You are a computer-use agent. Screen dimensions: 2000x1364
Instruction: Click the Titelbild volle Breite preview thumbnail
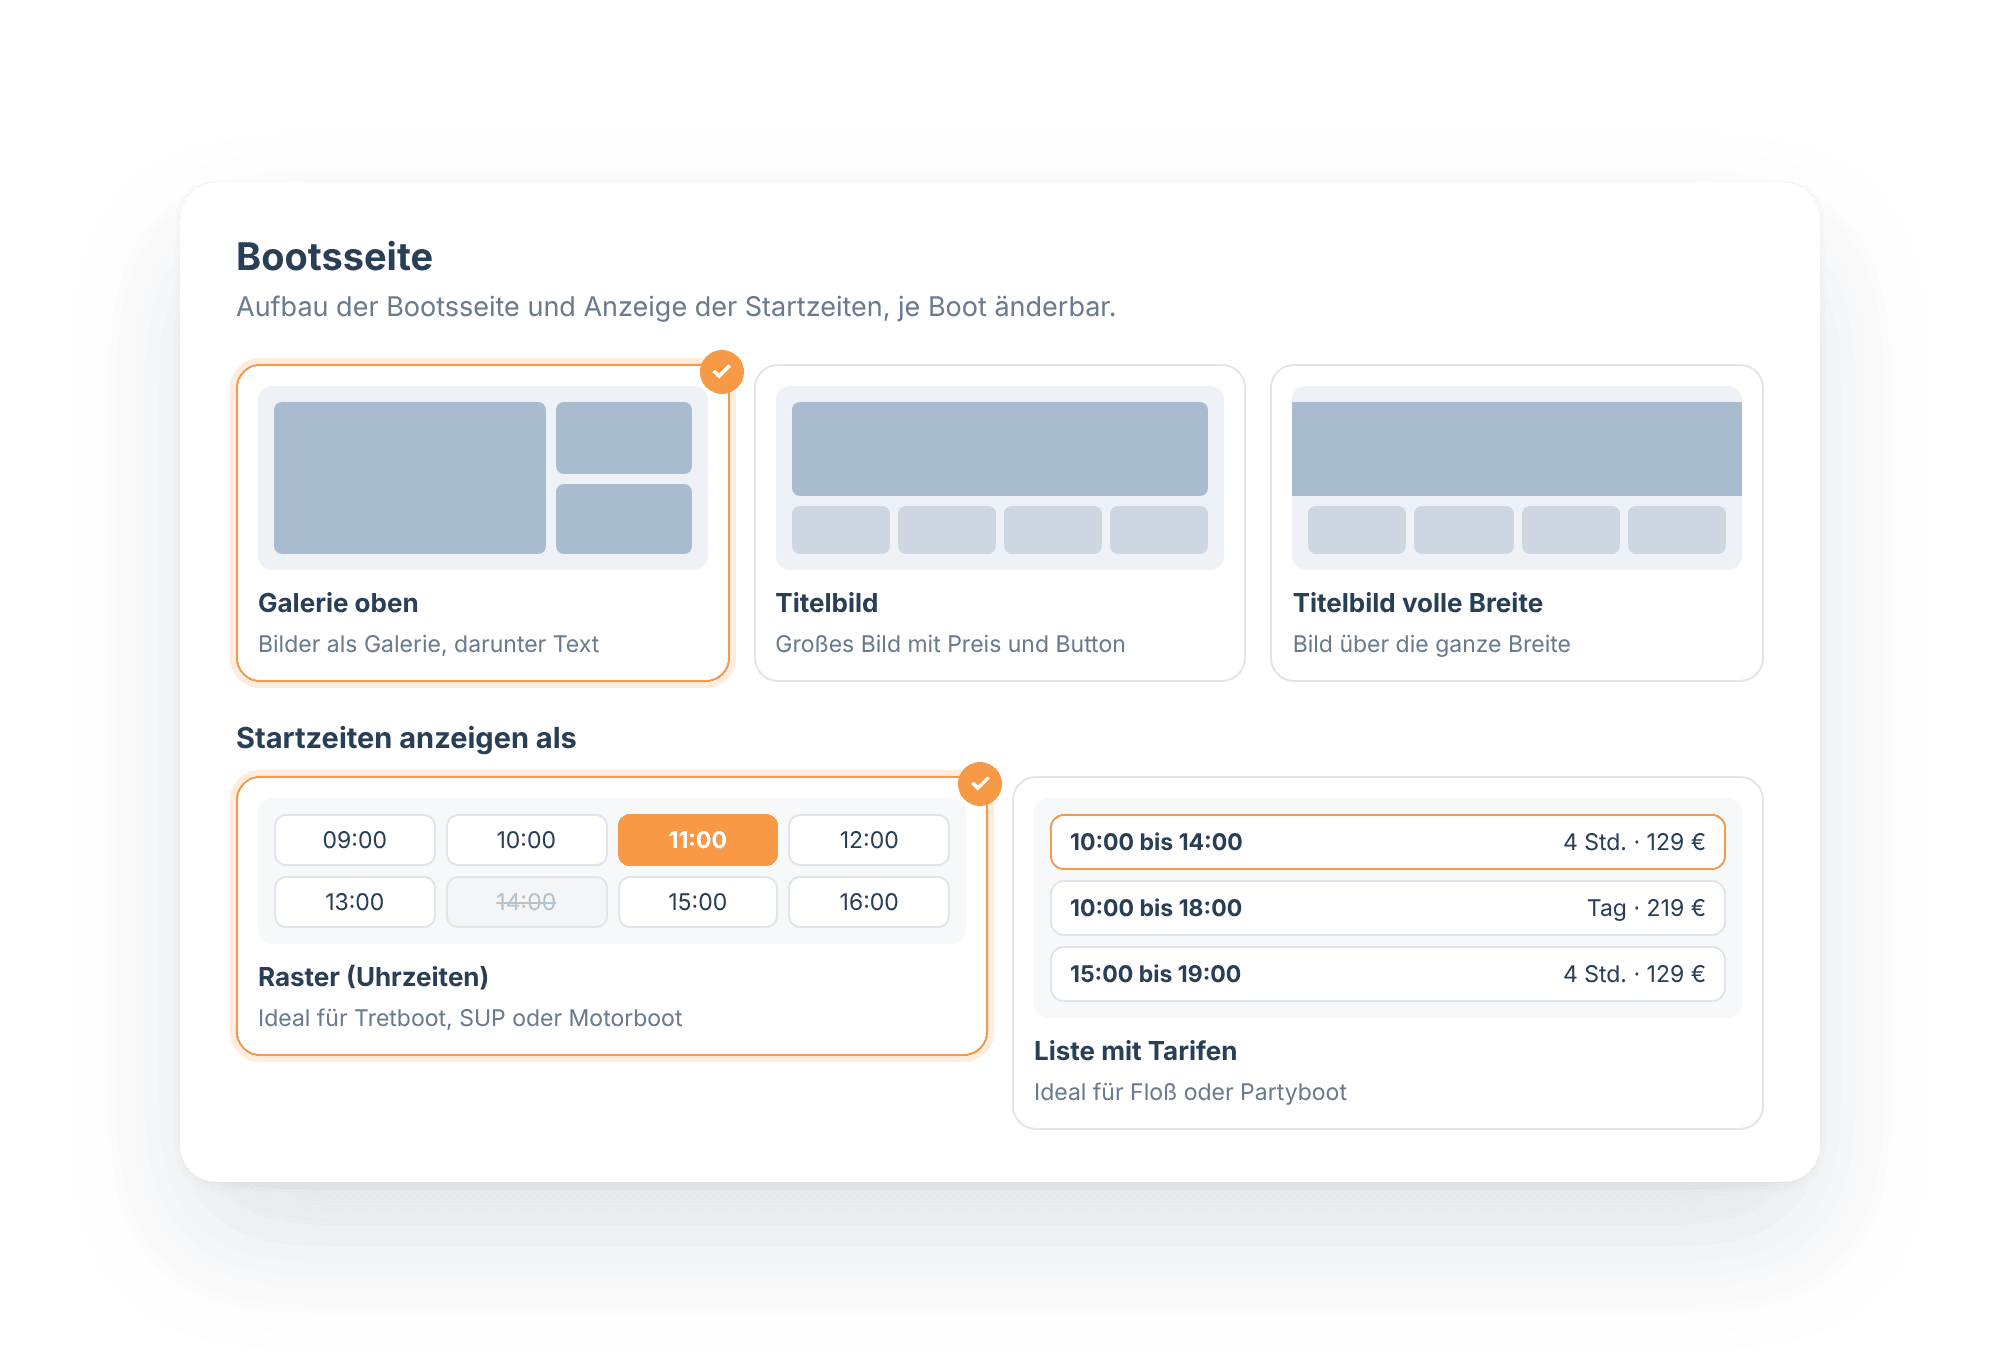point(1516,478)
